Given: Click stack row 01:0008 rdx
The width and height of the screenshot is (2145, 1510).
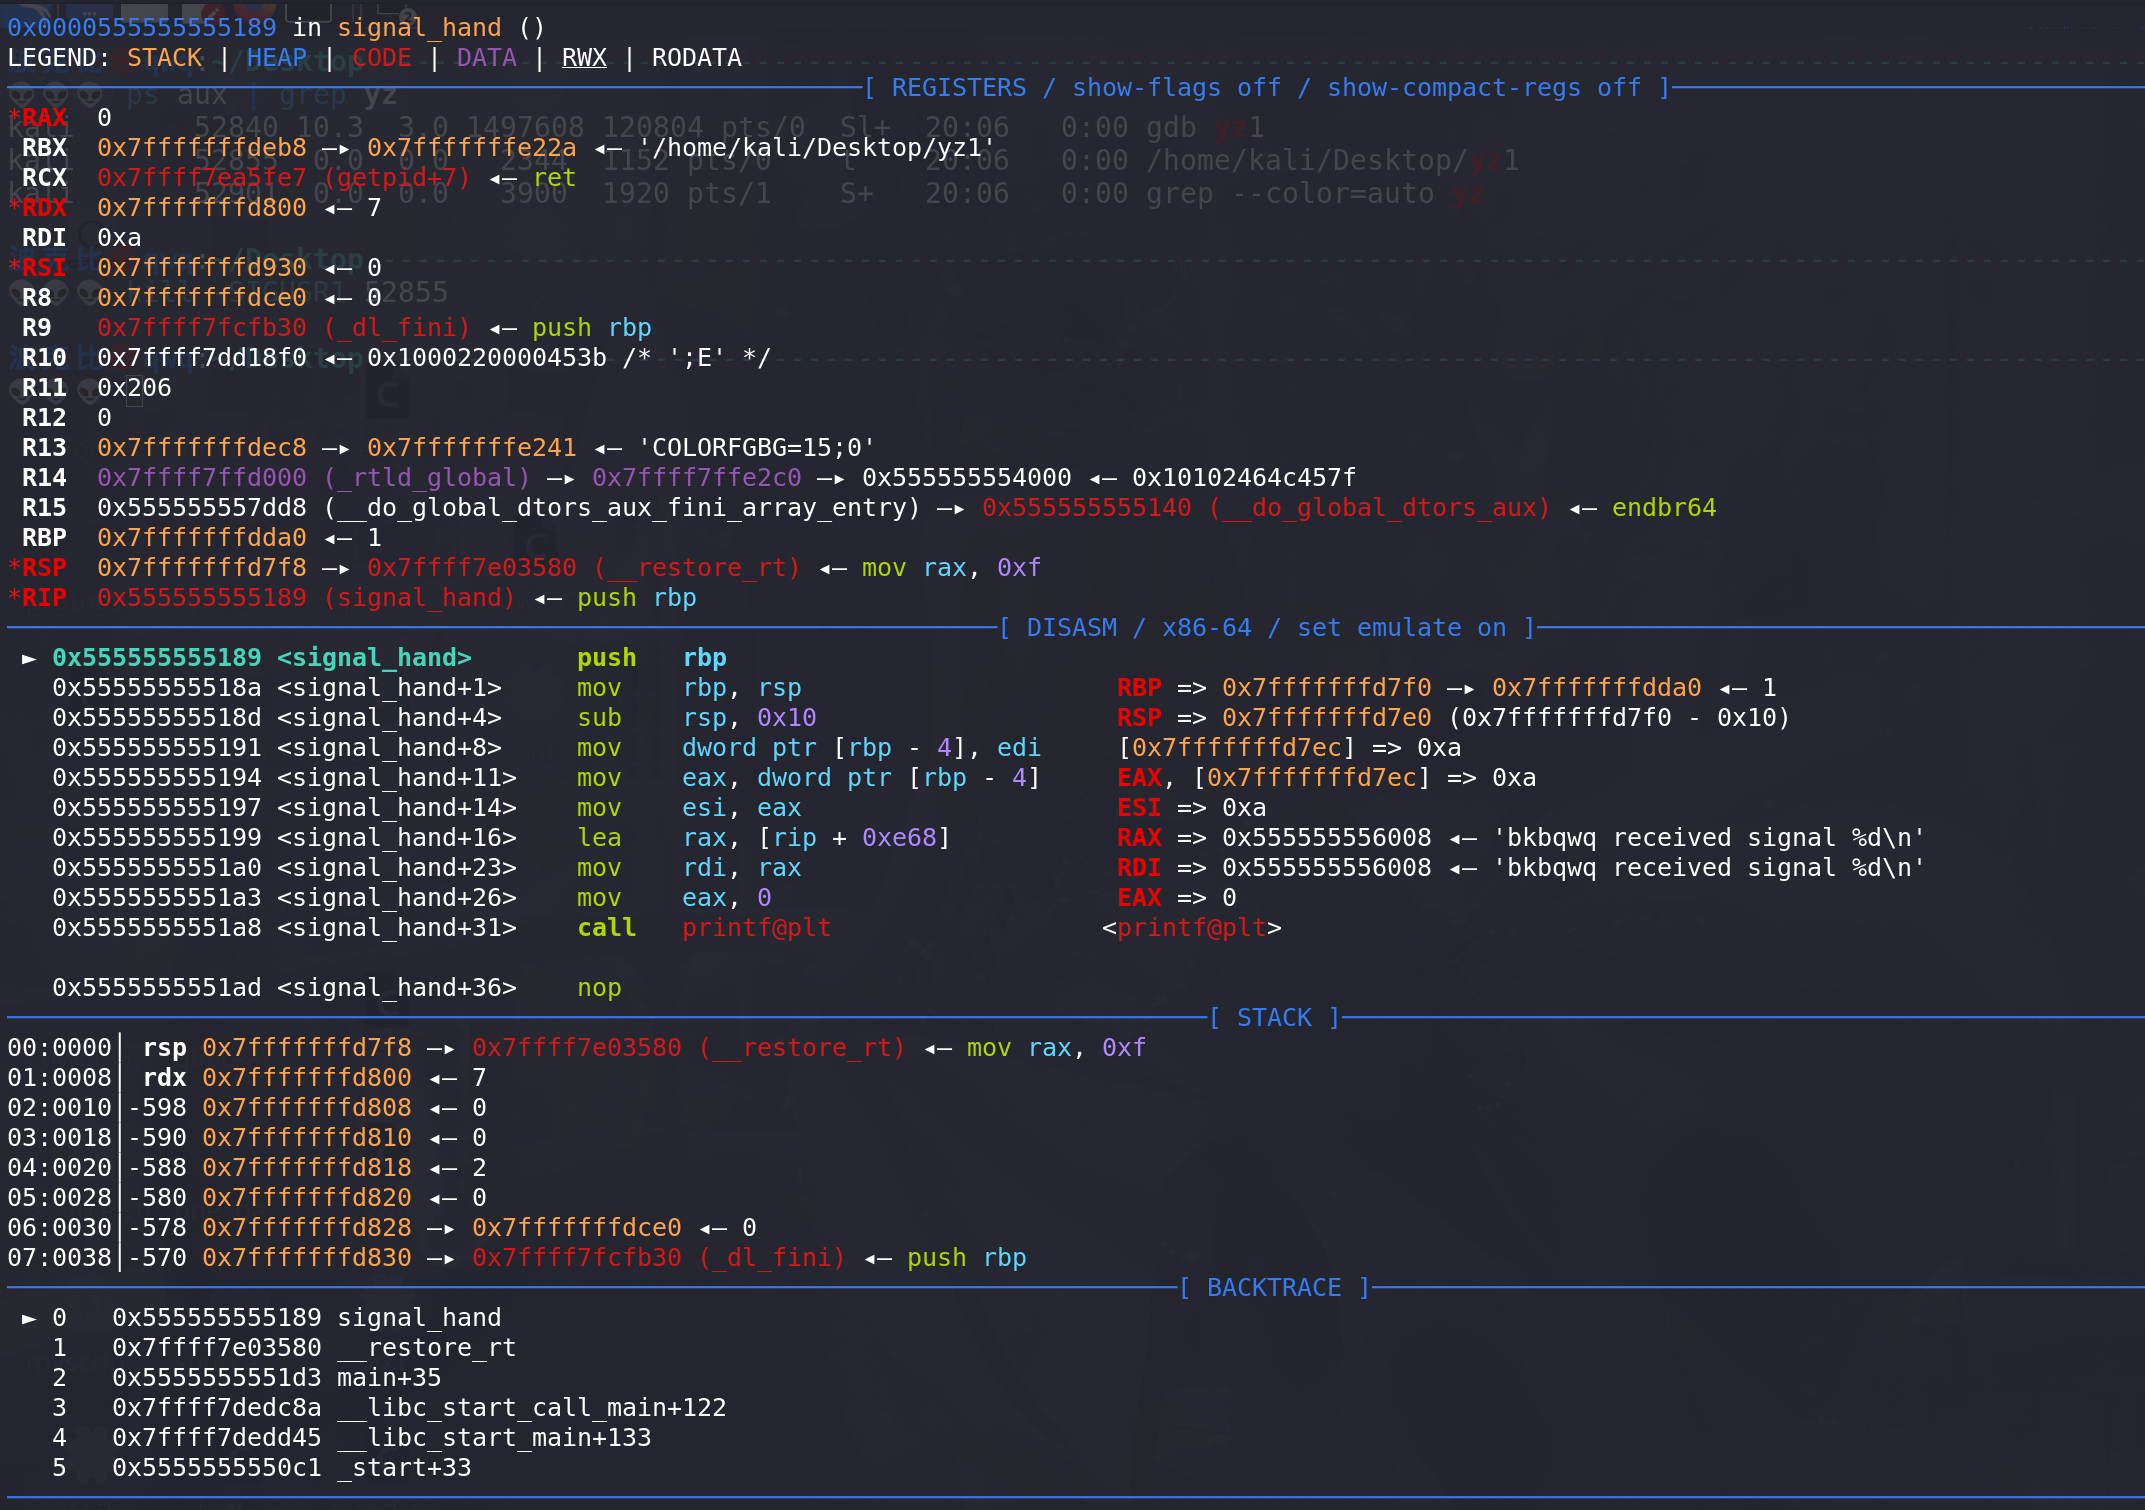Looking at the screenshot, I should (247, 1078).
